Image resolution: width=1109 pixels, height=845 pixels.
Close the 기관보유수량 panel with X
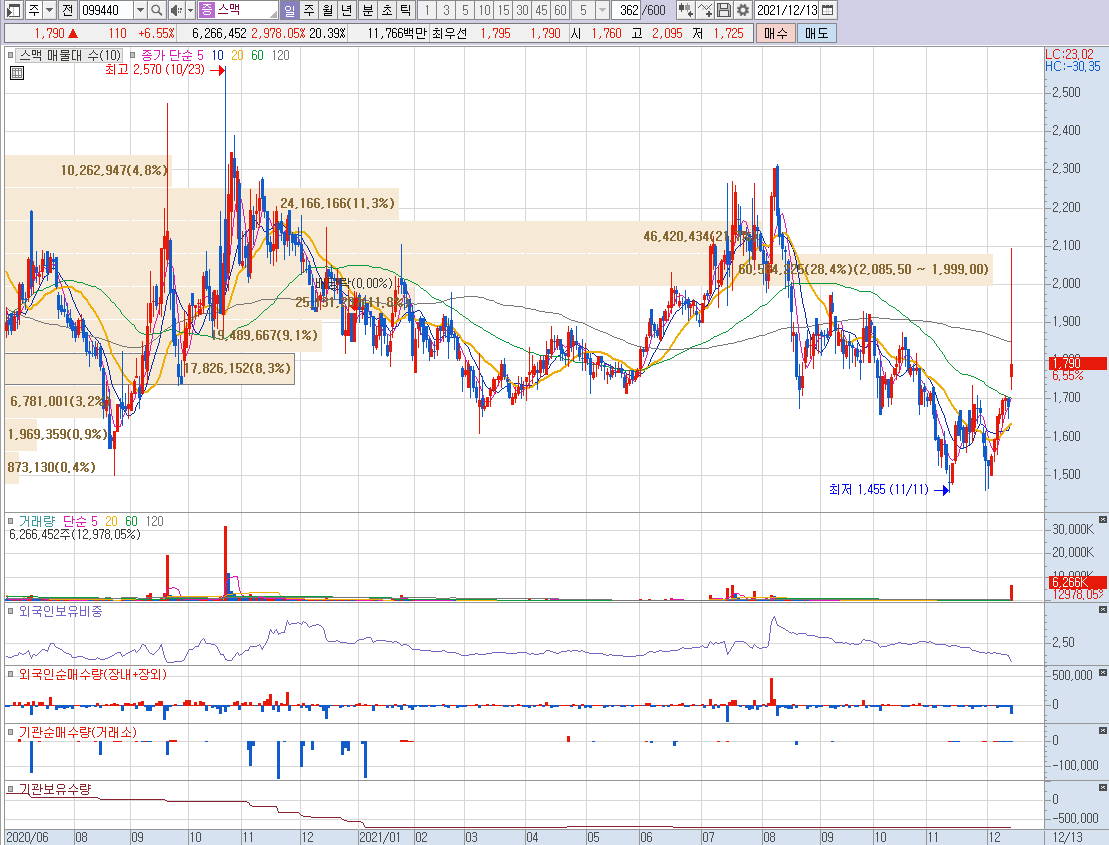(x=1103, y=788)
